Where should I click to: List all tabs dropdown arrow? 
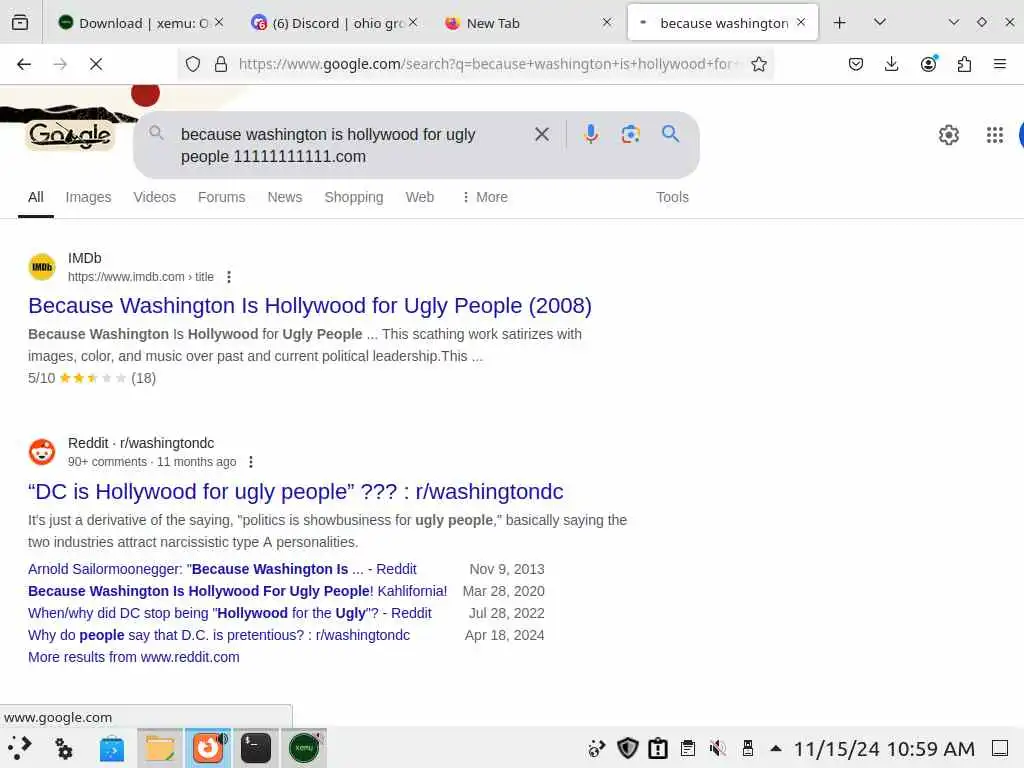coord(880,23)
